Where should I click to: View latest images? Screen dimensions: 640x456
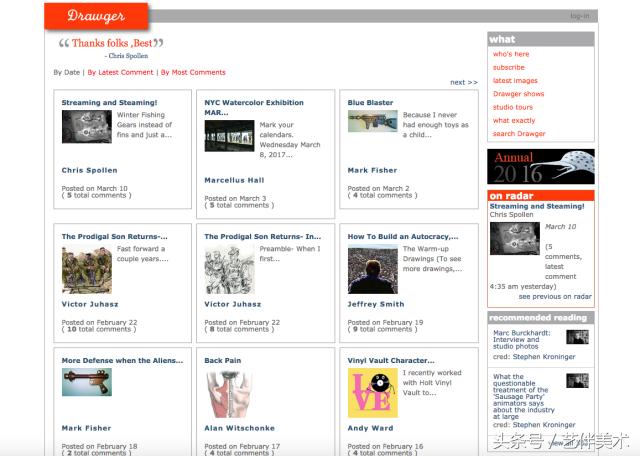click(x=515, y=80)
